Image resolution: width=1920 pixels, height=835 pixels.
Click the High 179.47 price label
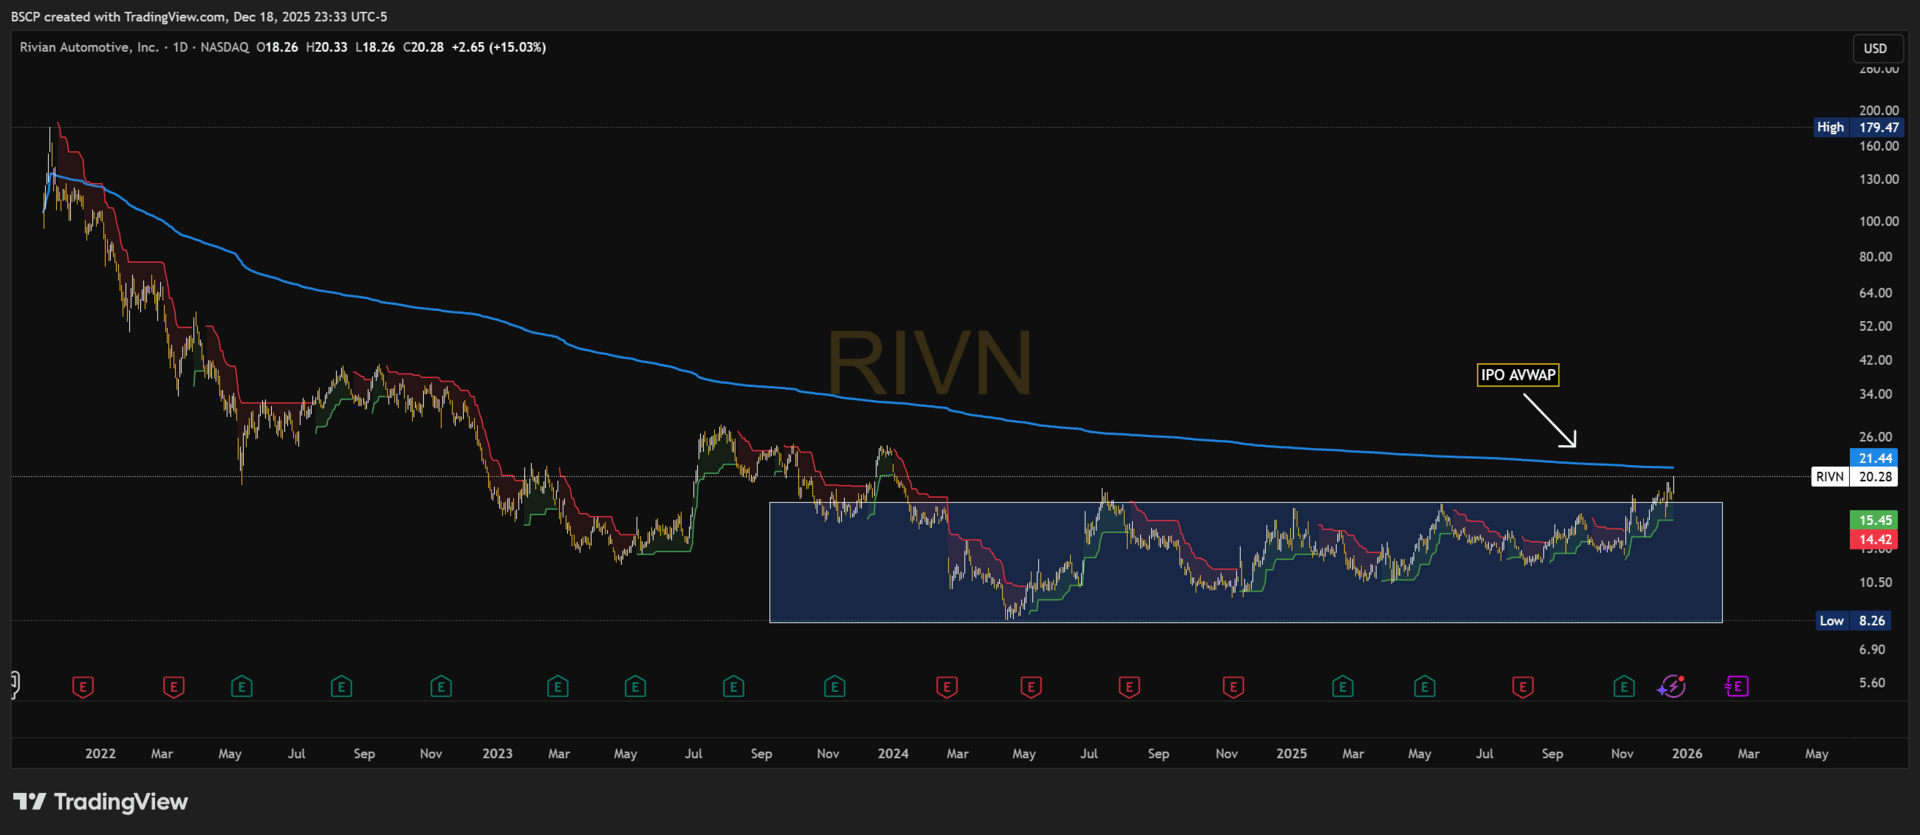coord(1857,127)
